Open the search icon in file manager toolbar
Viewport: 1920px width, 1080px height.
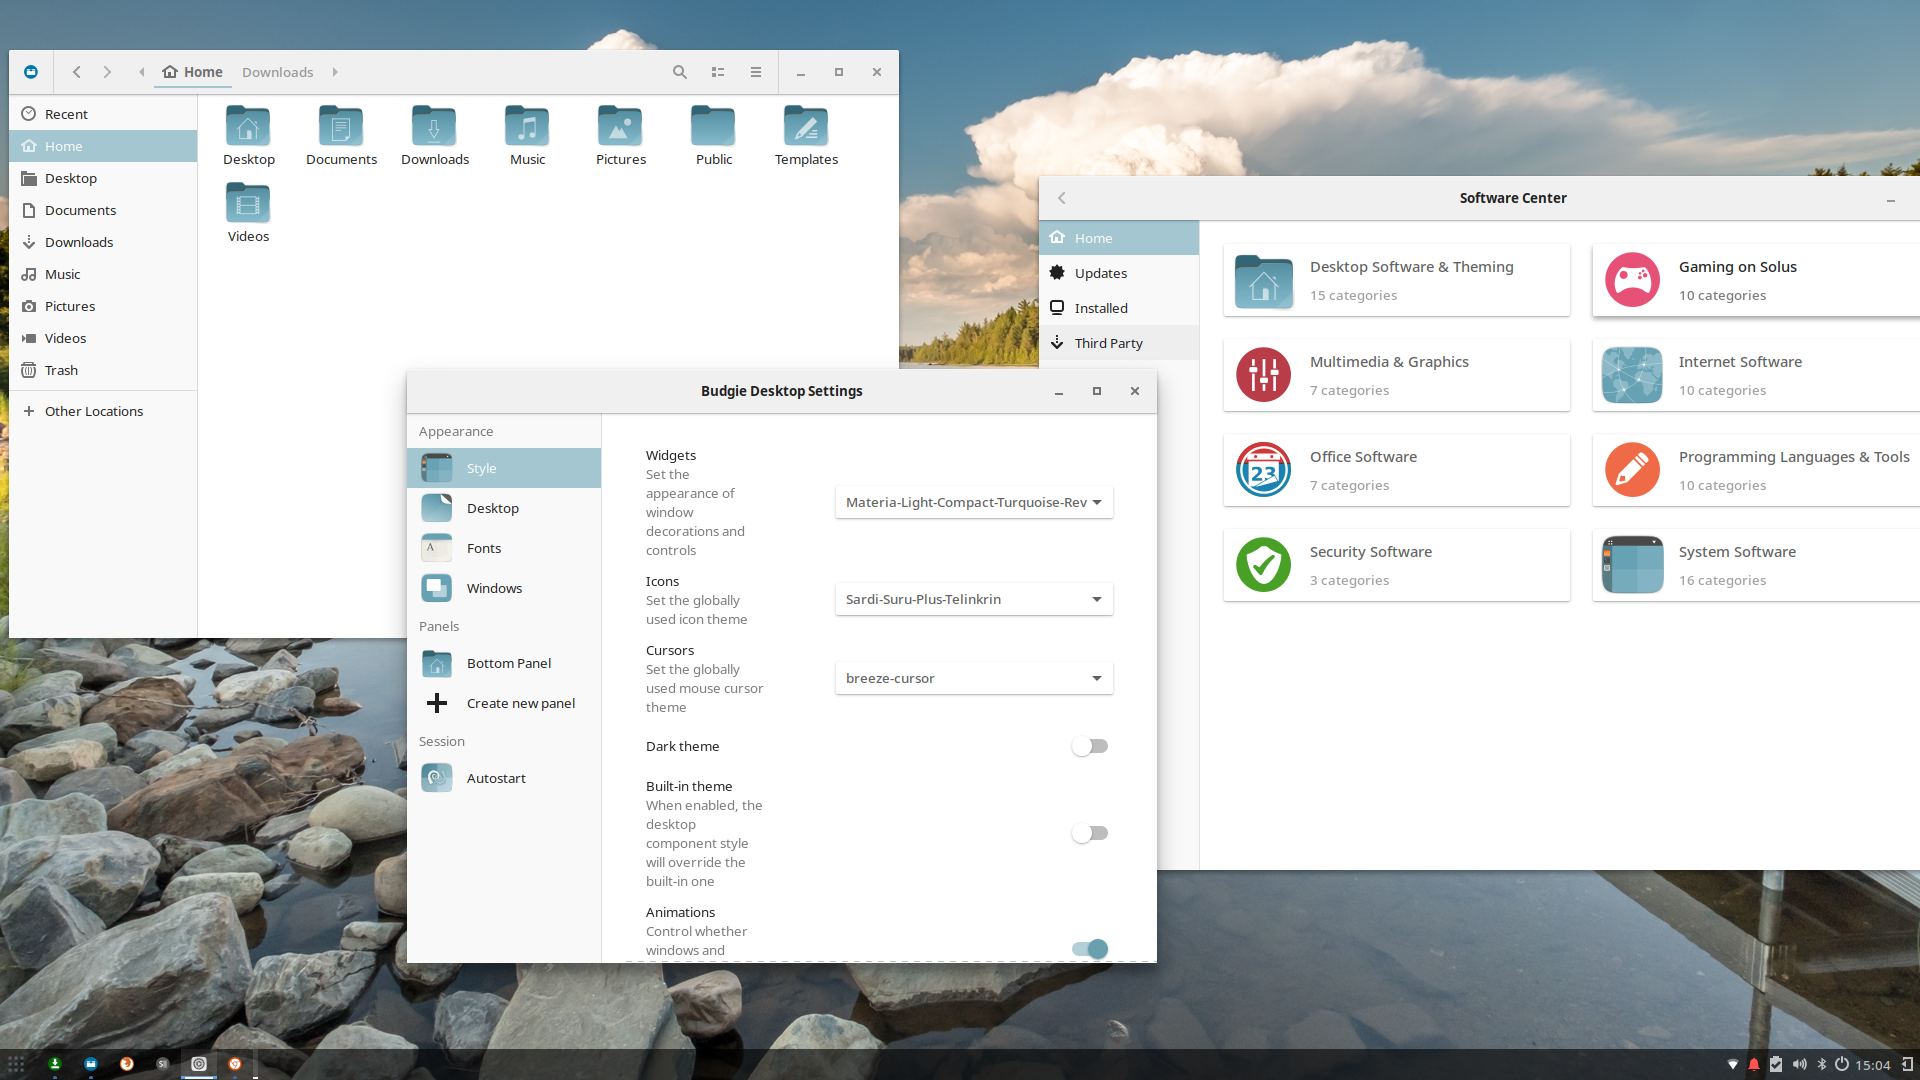tap(680, 72)
